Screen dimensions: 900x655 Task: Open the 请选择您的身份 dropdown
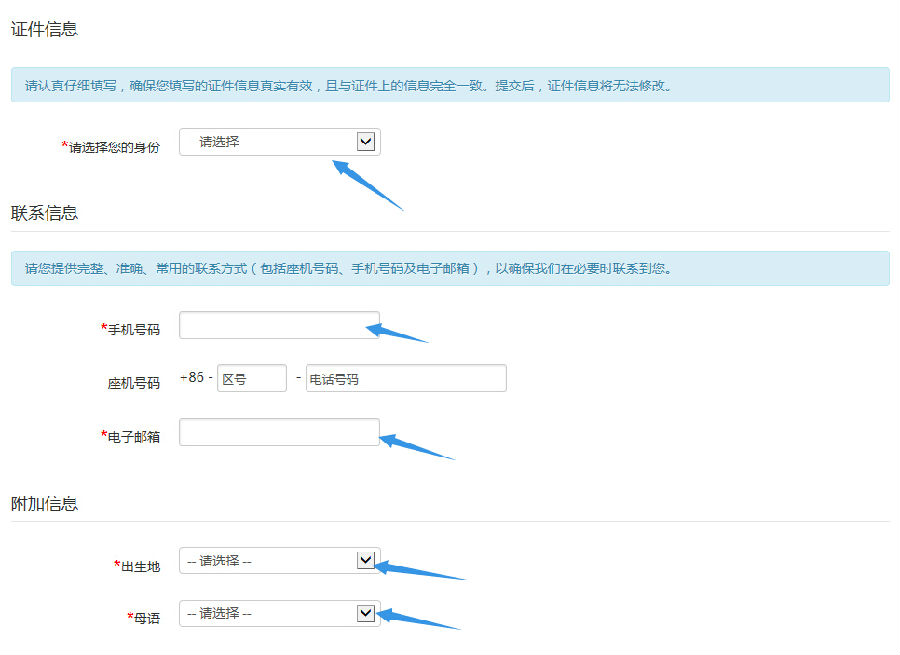[280, 141]
